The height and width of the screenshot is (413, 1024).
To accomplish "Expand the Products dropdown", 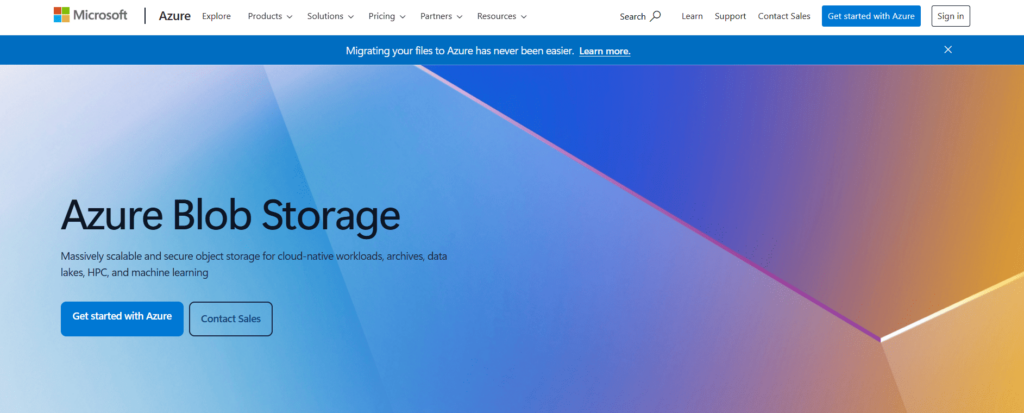I will 270,16.
